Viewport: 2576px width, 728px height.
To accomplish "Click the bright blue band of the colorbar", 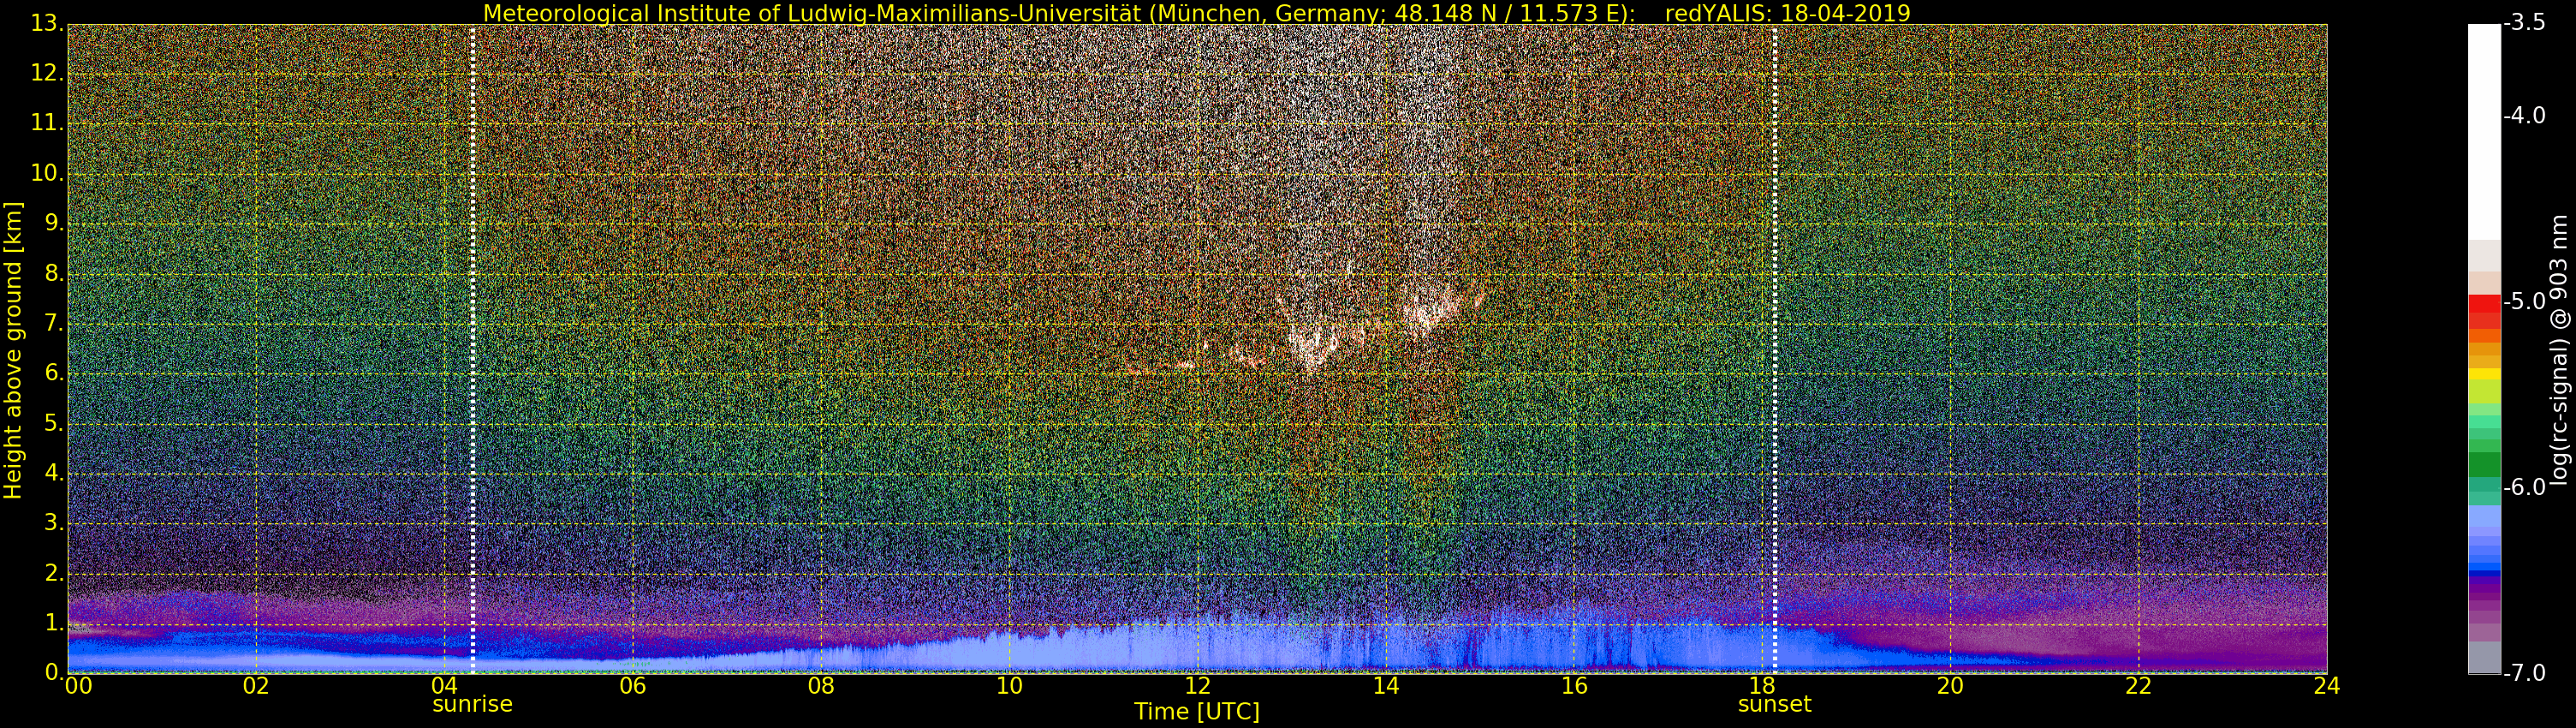I will tap(2484, 567).
